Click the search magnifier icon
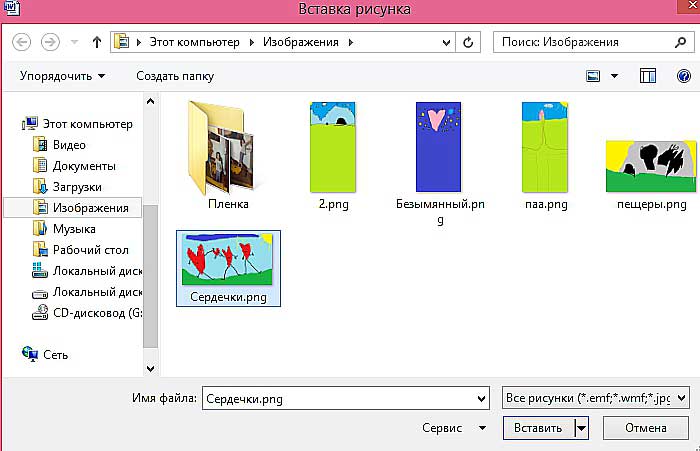The image size is (700, 451). [680, 42]
